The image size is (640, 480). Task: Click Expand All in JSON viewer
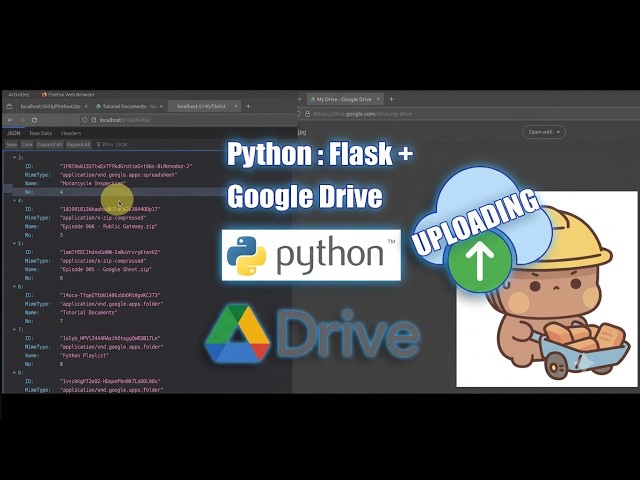(78, 144)
